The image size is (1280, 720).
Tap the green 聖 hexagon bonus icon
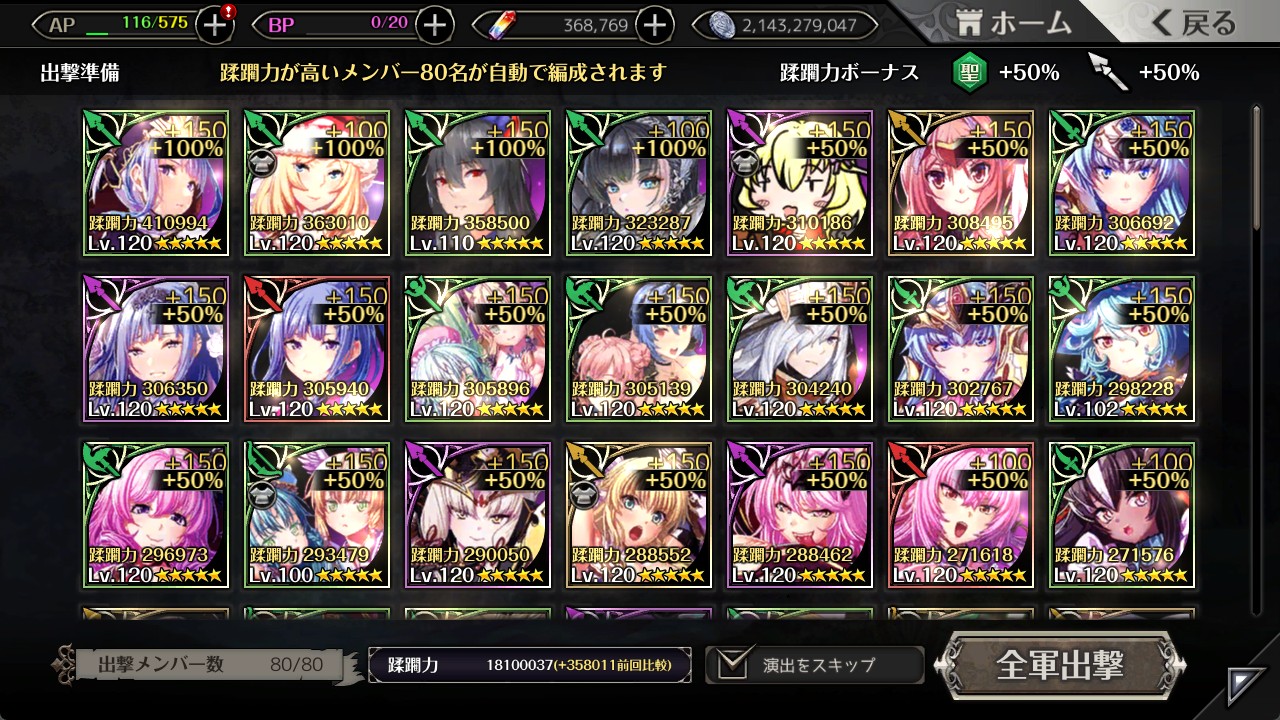click(969, 72)
